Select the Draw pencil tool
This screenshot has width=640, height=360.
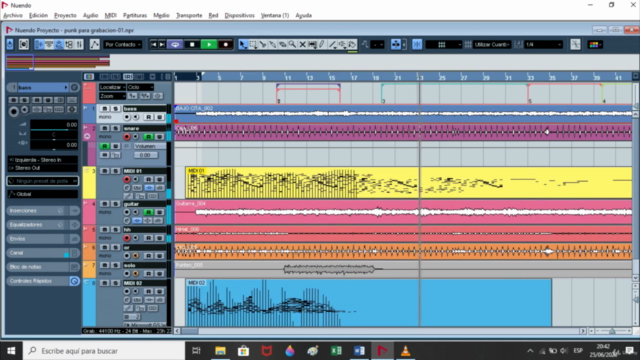322,44
